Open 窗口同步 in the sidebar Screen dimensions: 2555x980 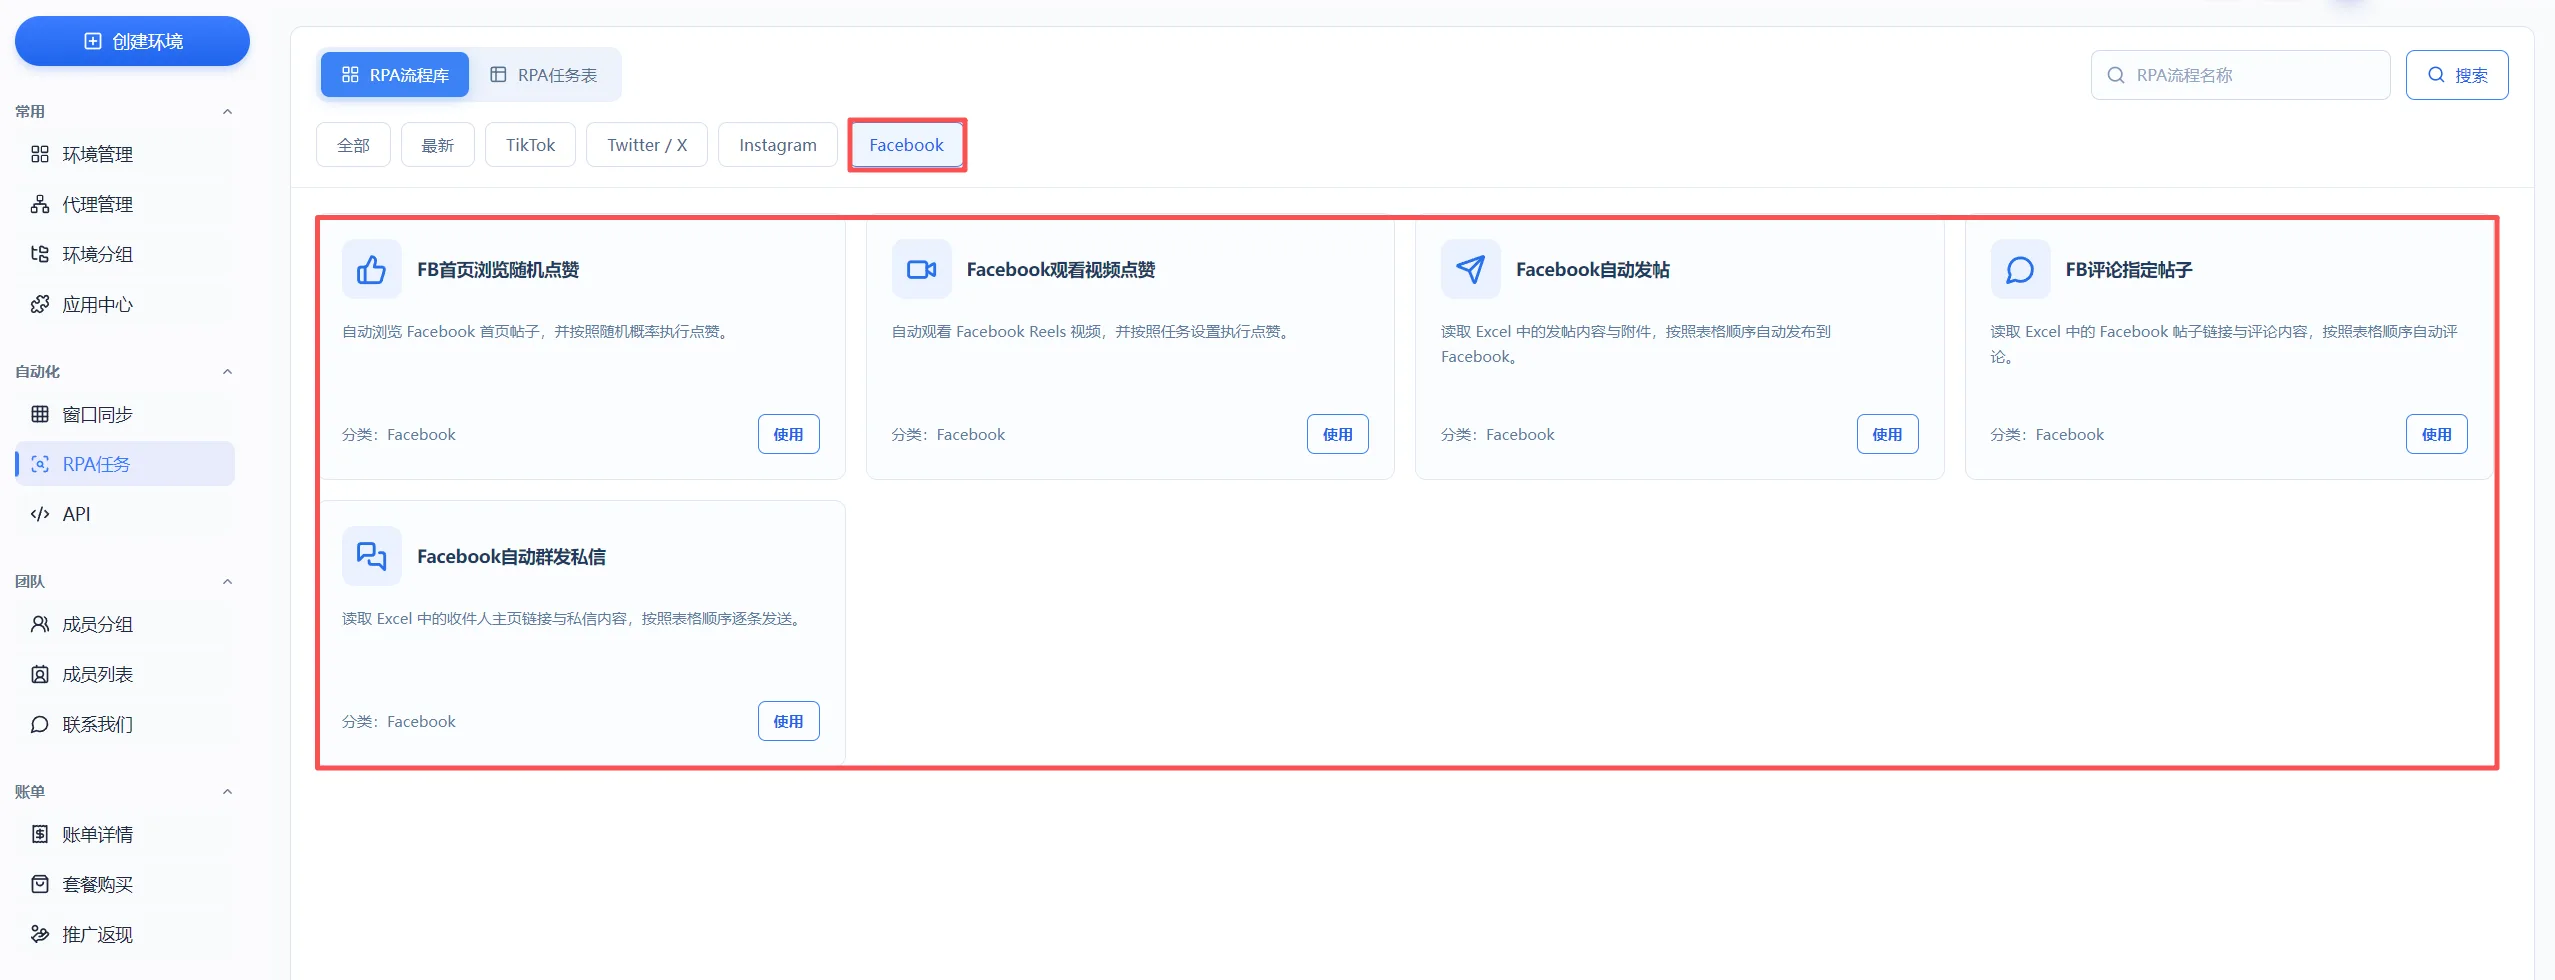point(125,414)
